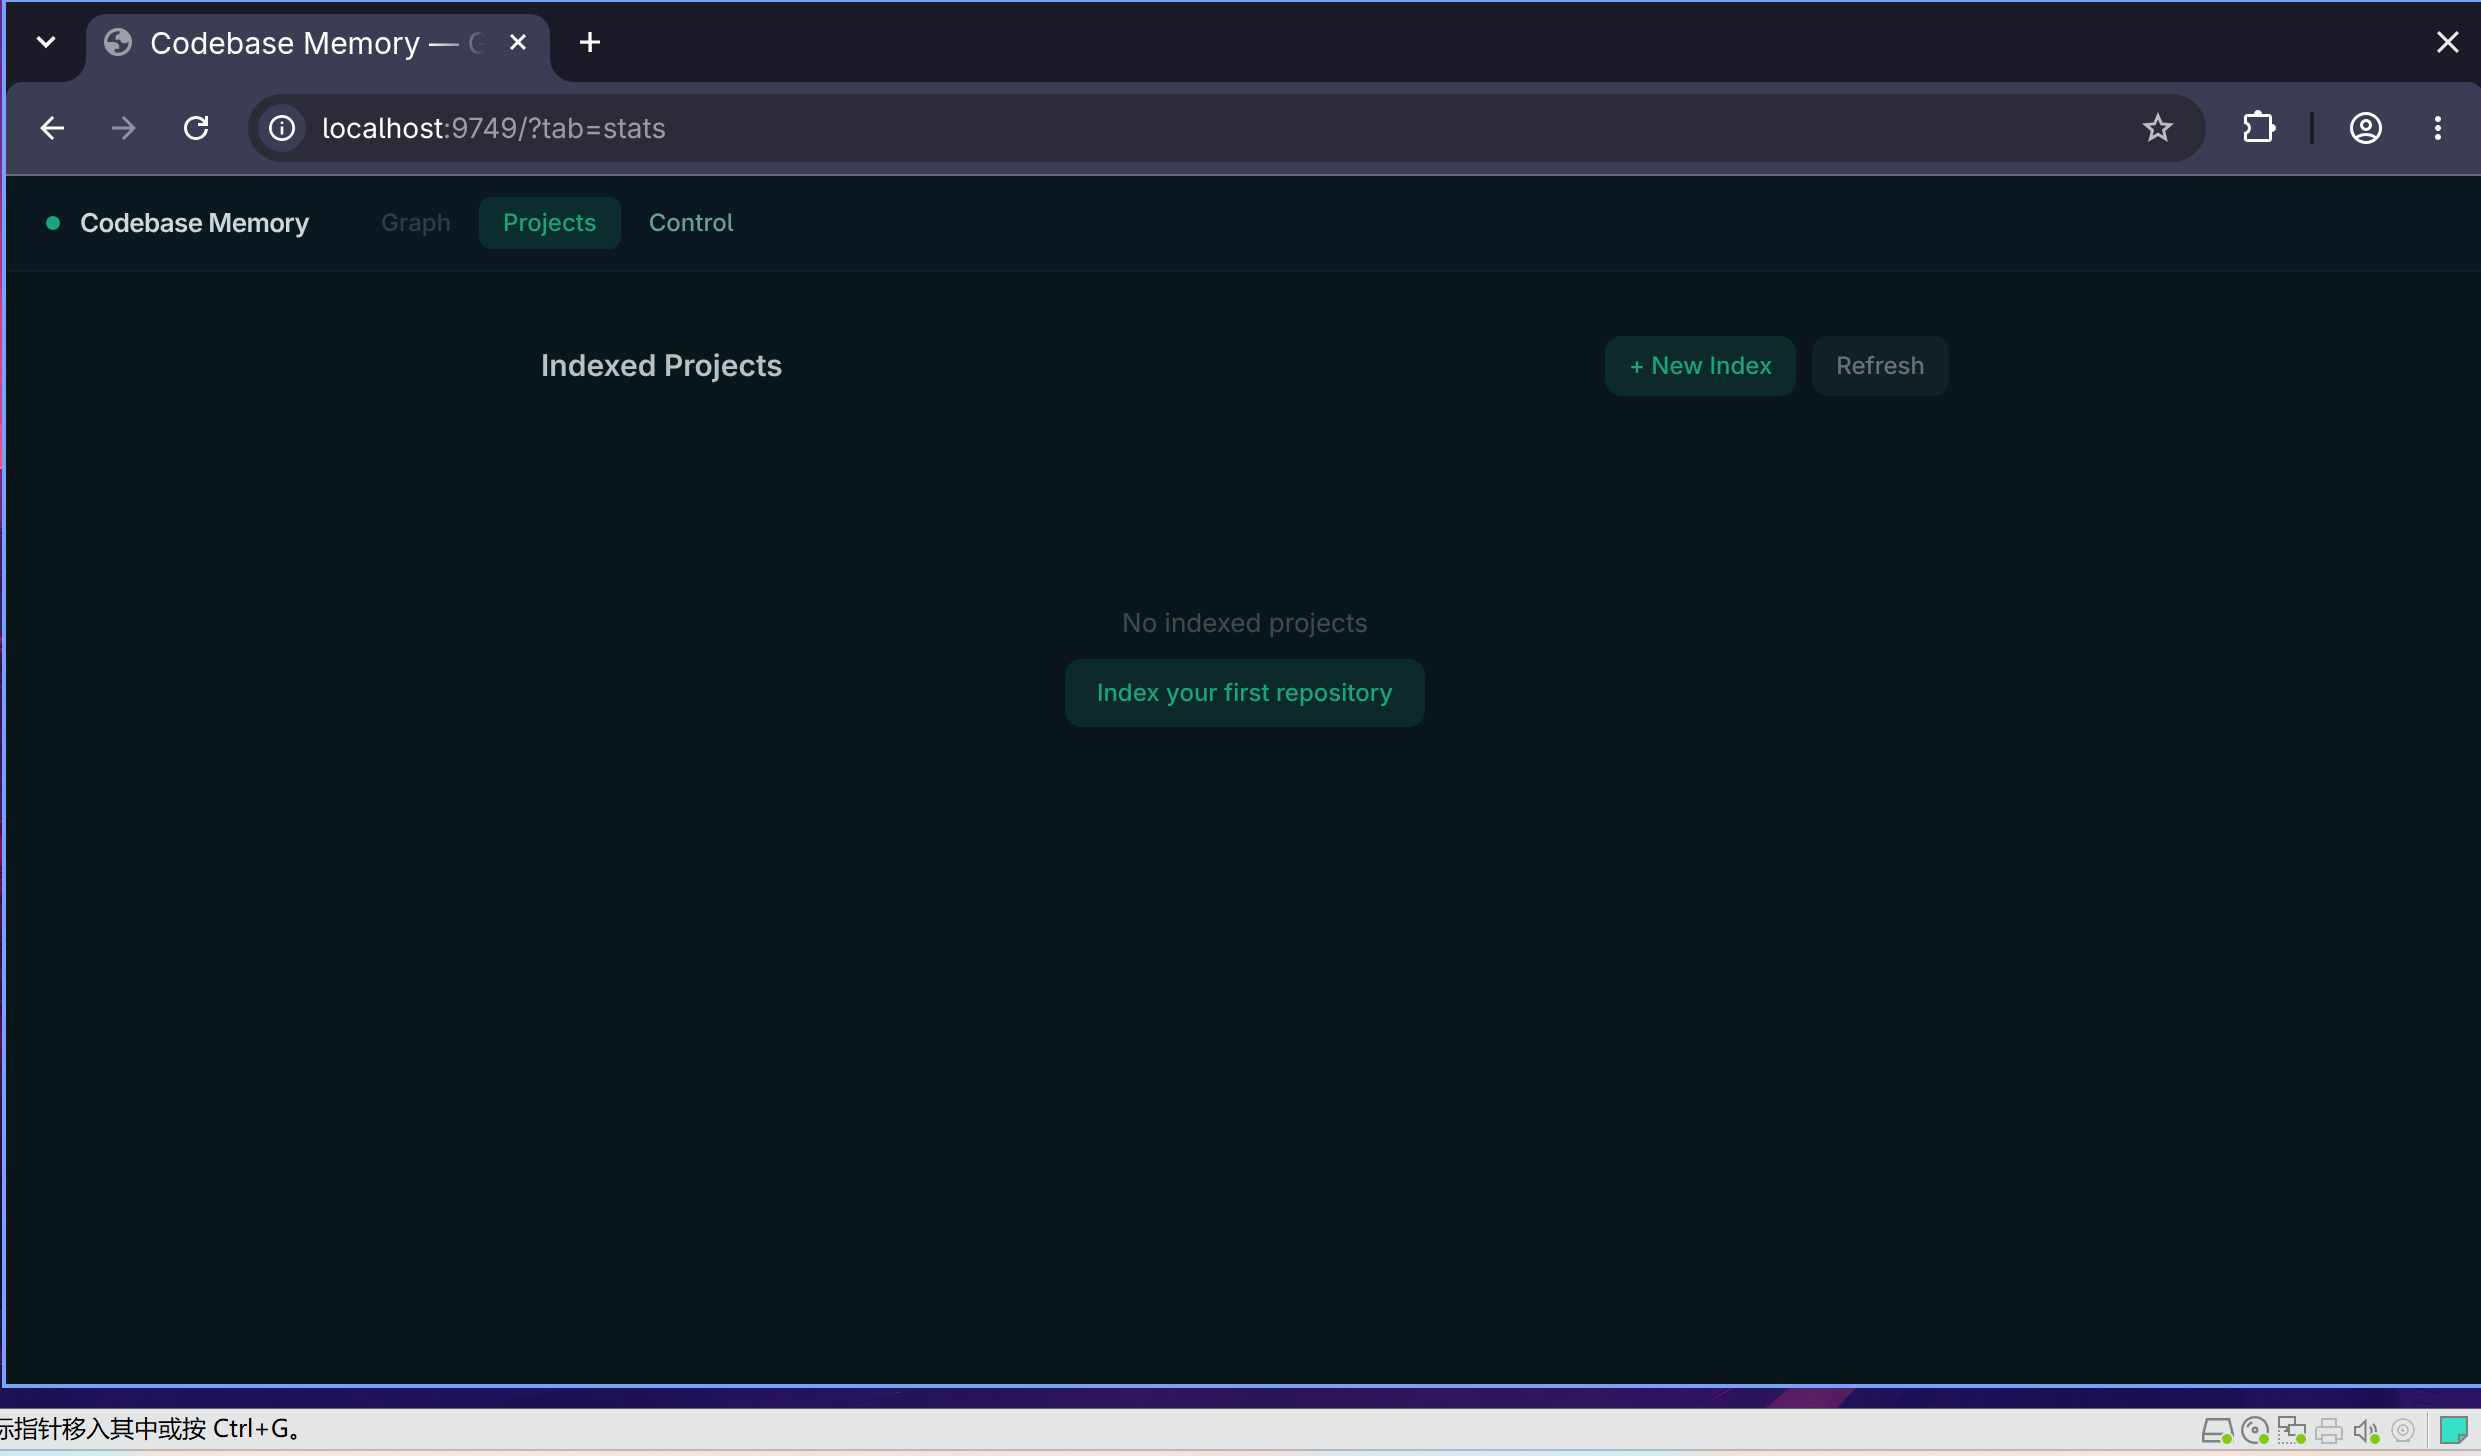Open the three-dot browser menu
Screen dimensions: 2481x1456
(2438, 128)
